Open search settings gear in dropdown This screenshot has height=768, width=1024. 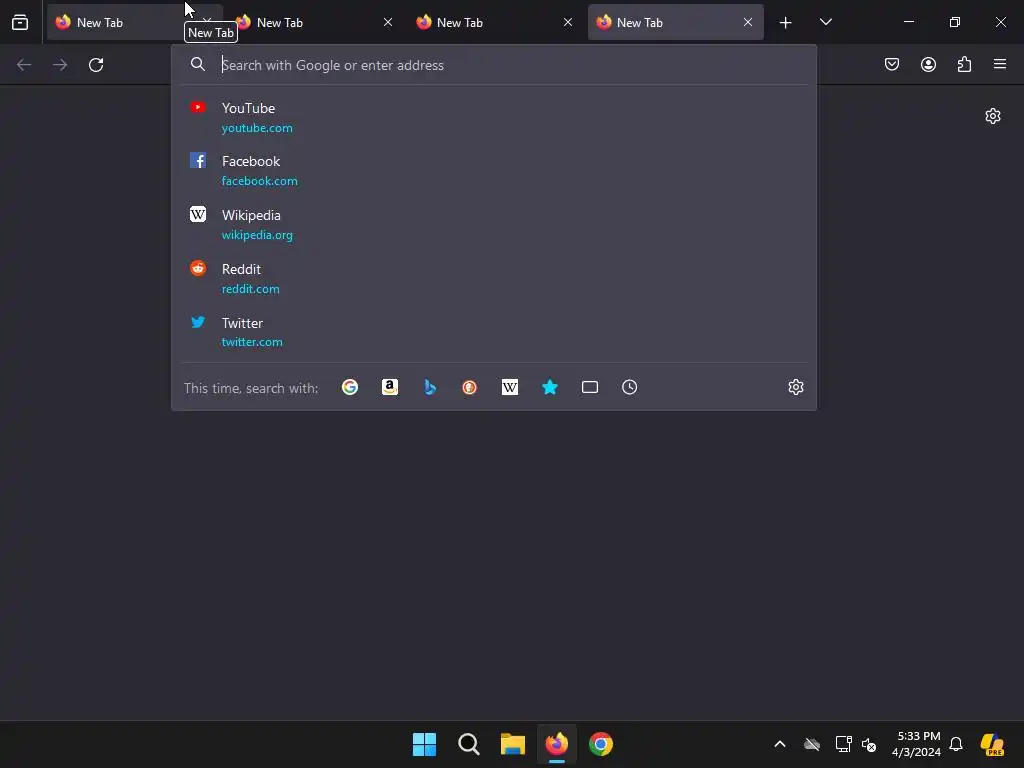click(795, 387)
